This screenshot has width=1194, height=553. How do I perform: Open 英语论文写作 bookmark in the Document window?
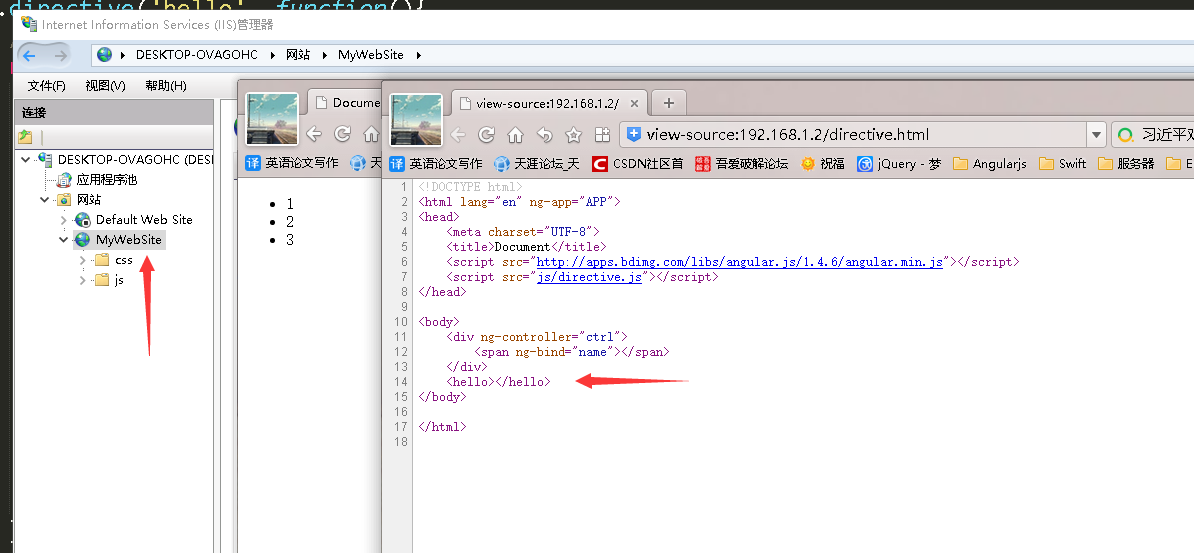[x=292, y=162]
